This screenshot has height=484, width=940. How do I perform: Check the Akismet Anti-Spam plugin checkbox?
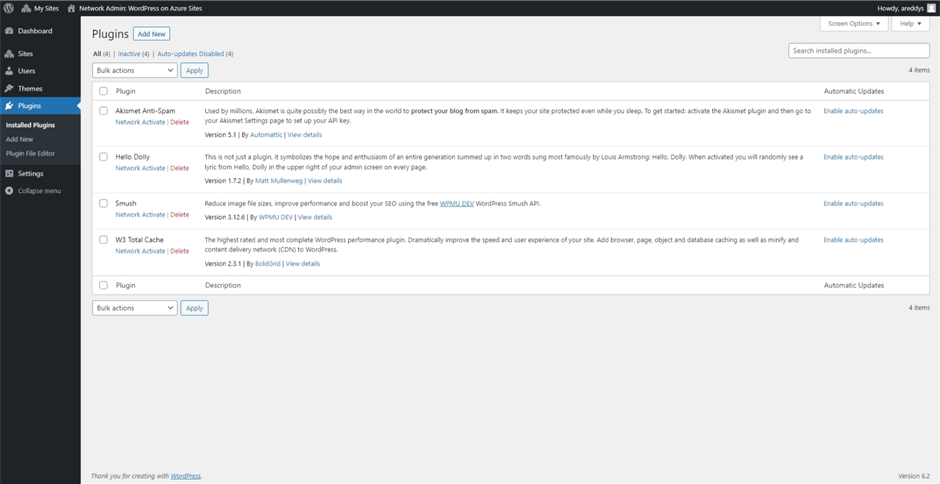tap(103, 111)
